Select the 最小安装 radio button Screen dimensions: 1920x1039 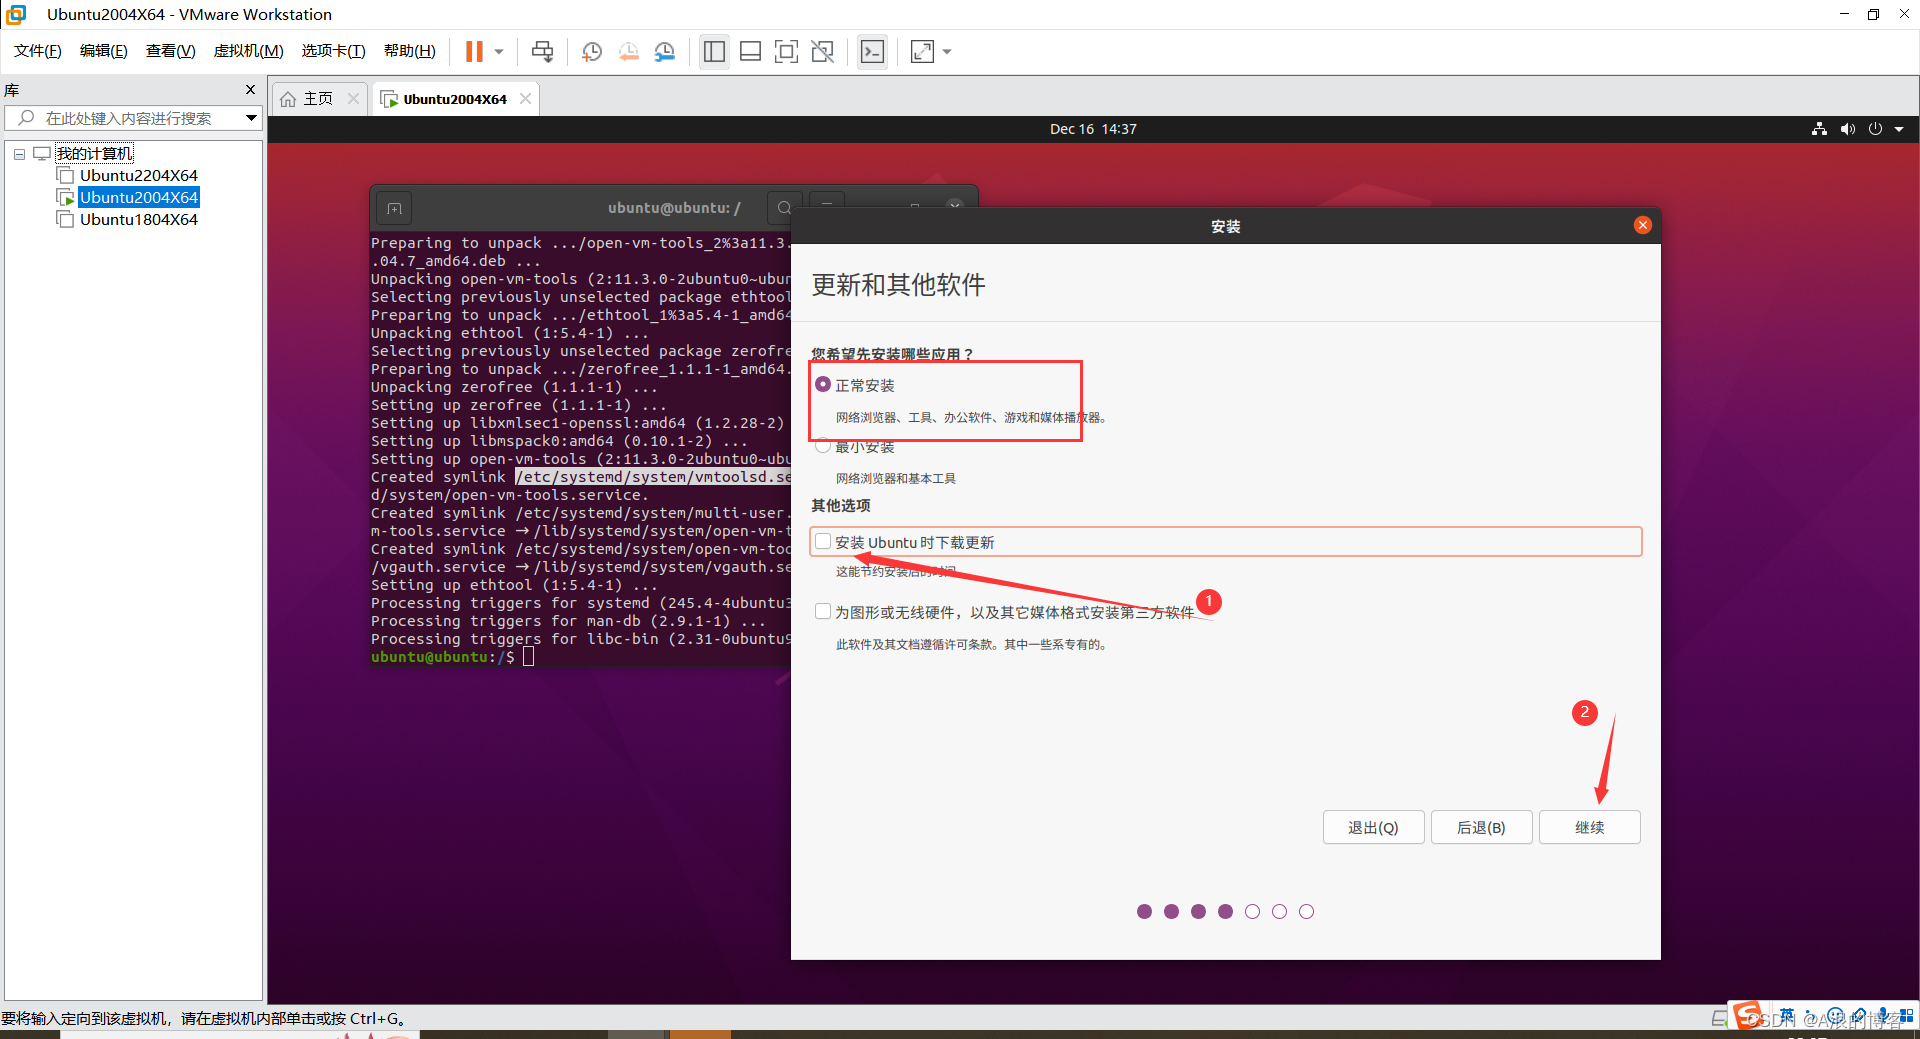tap(823, 446)
